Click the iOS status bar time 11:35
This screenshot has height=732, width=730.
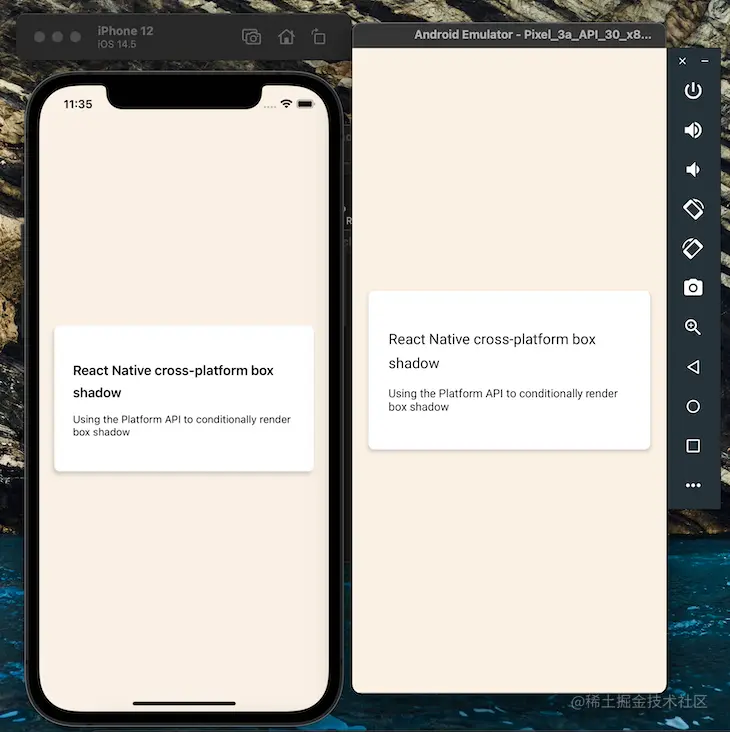click(x=78, y=104)
